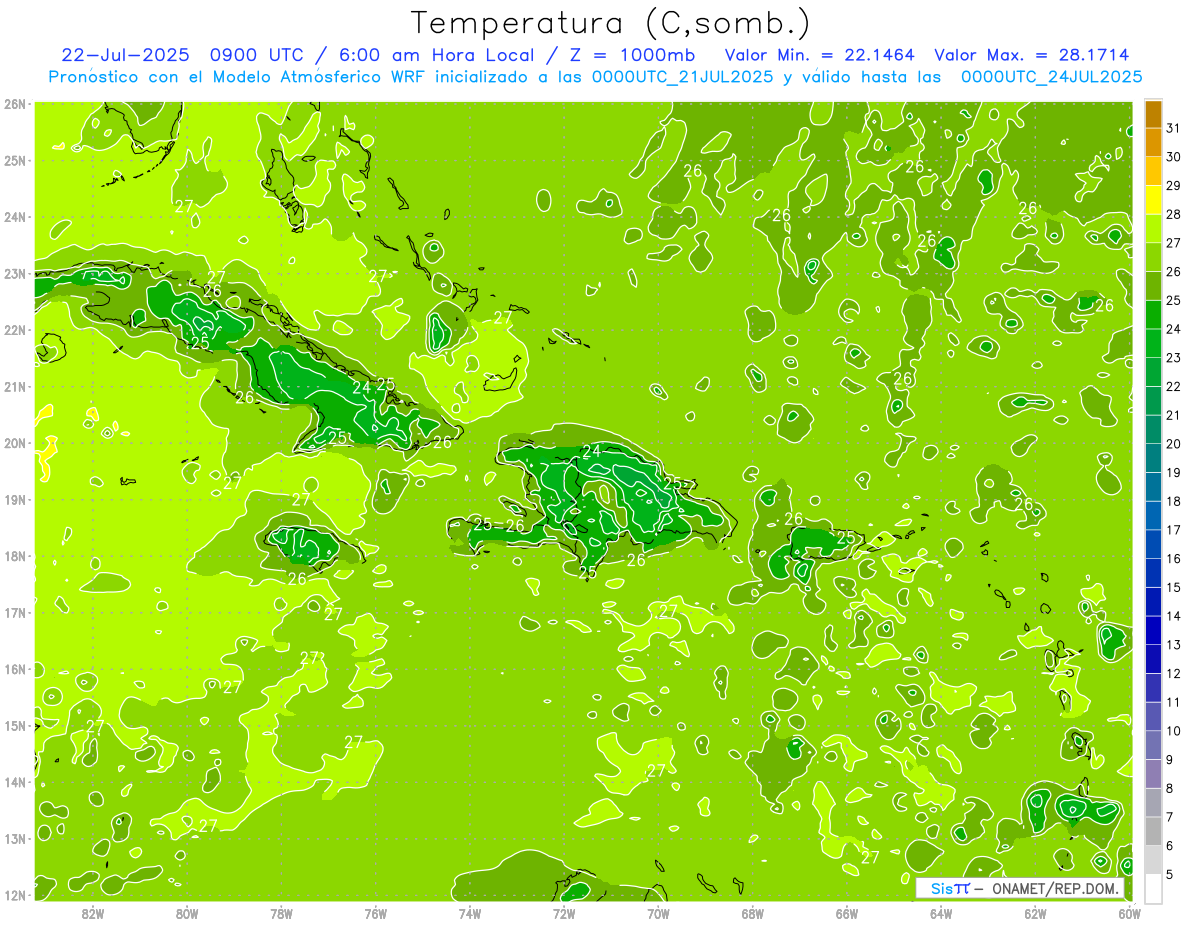Pick the orange-brown swatch above 31 on colorbar
The height and width of the screenshot is (927, 1200).
click(1154, 115)
